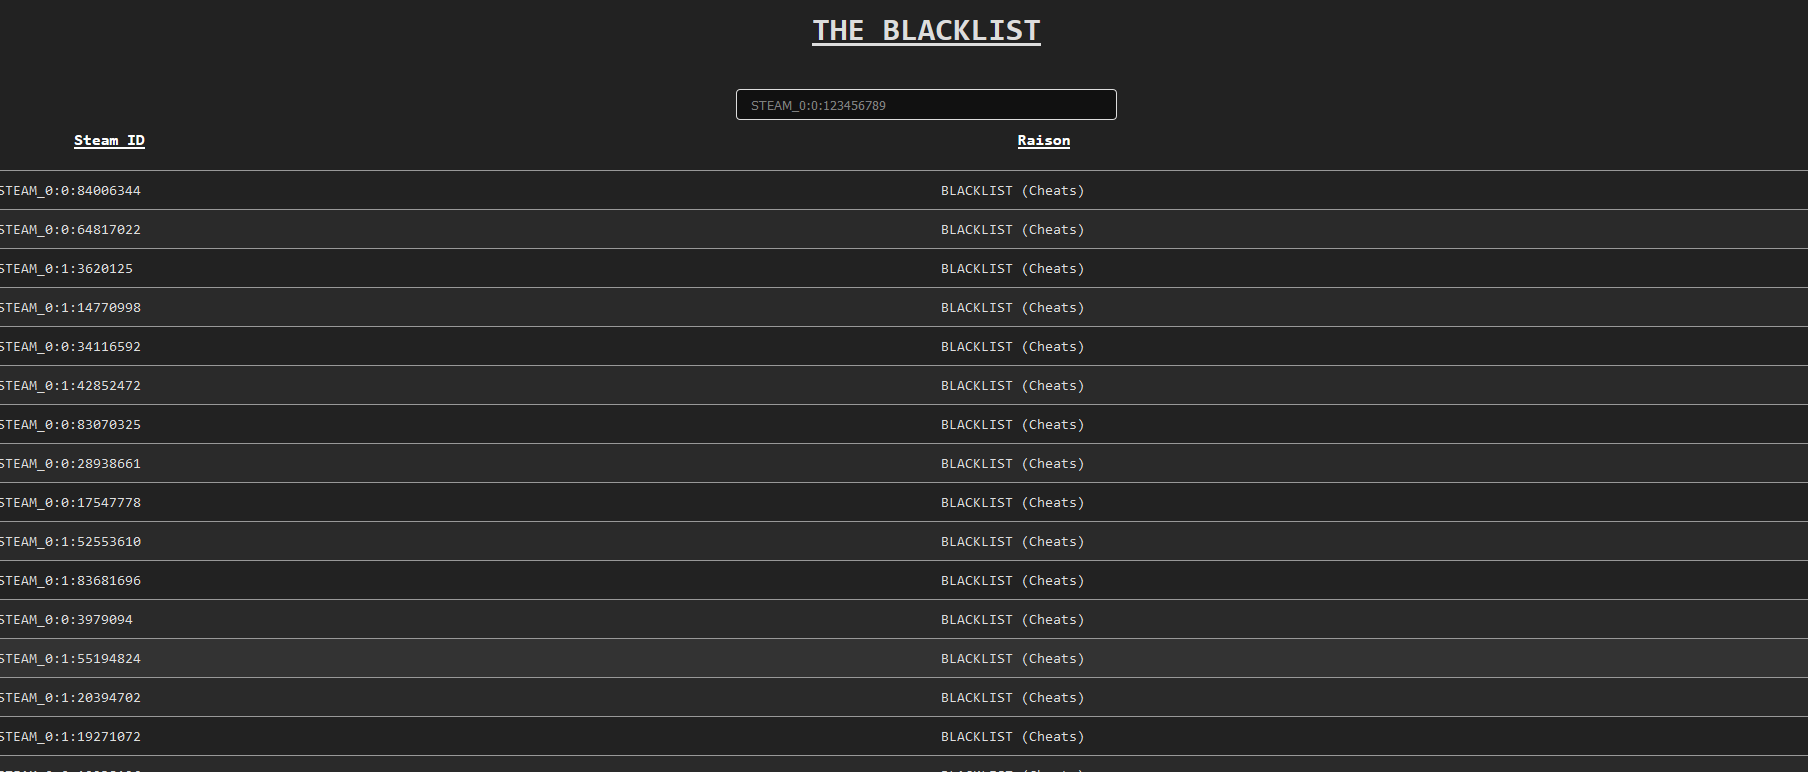Select row STEAM_0:1:42852472
The height and width of the screenshot is (772, 1808).
click(x=904, y=385)
